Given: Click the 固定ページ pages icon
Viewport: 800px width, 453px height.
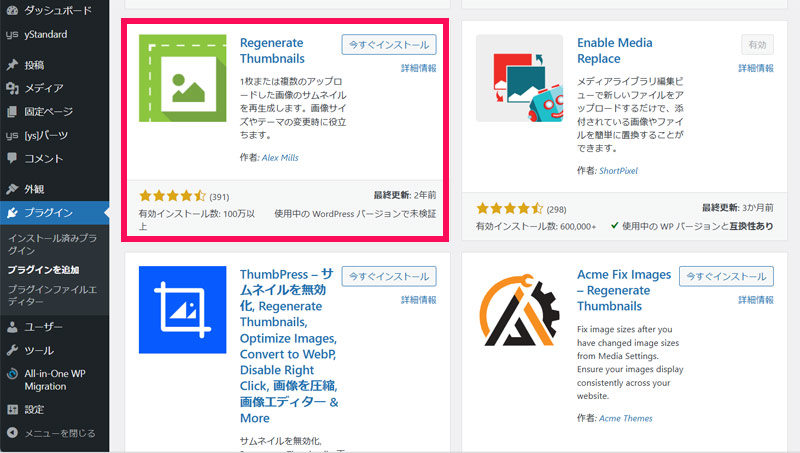Looking at the screenshot, I should tap(12, 112).
